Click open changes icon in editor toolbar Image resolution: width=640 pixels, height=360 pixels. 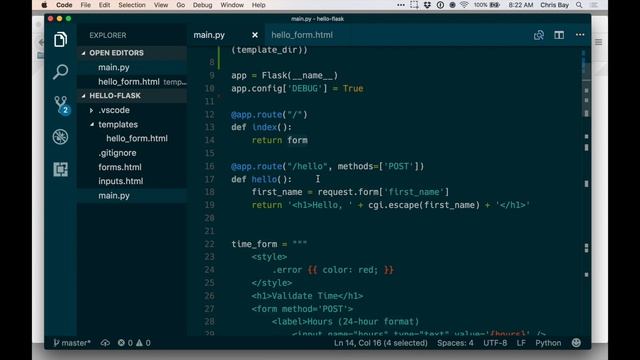539,35
